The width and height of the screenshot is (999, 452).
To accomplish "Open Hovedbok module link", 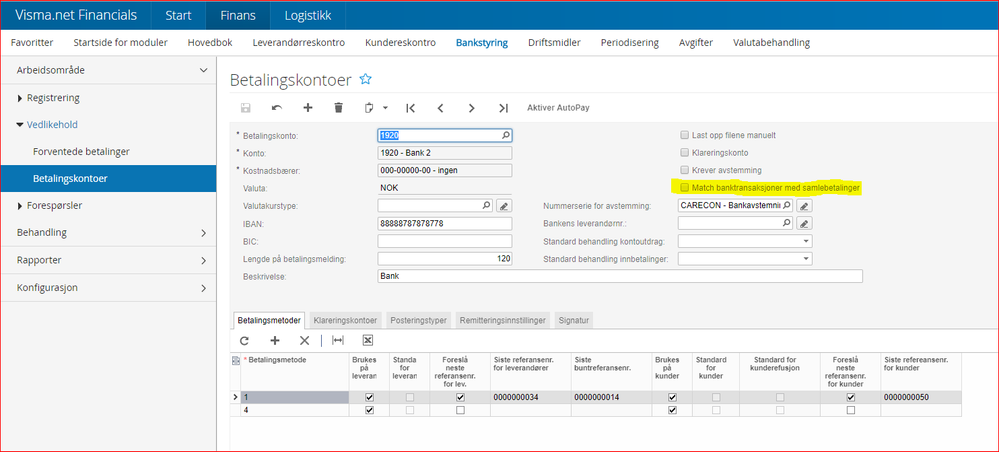I will tap(210, 43).
